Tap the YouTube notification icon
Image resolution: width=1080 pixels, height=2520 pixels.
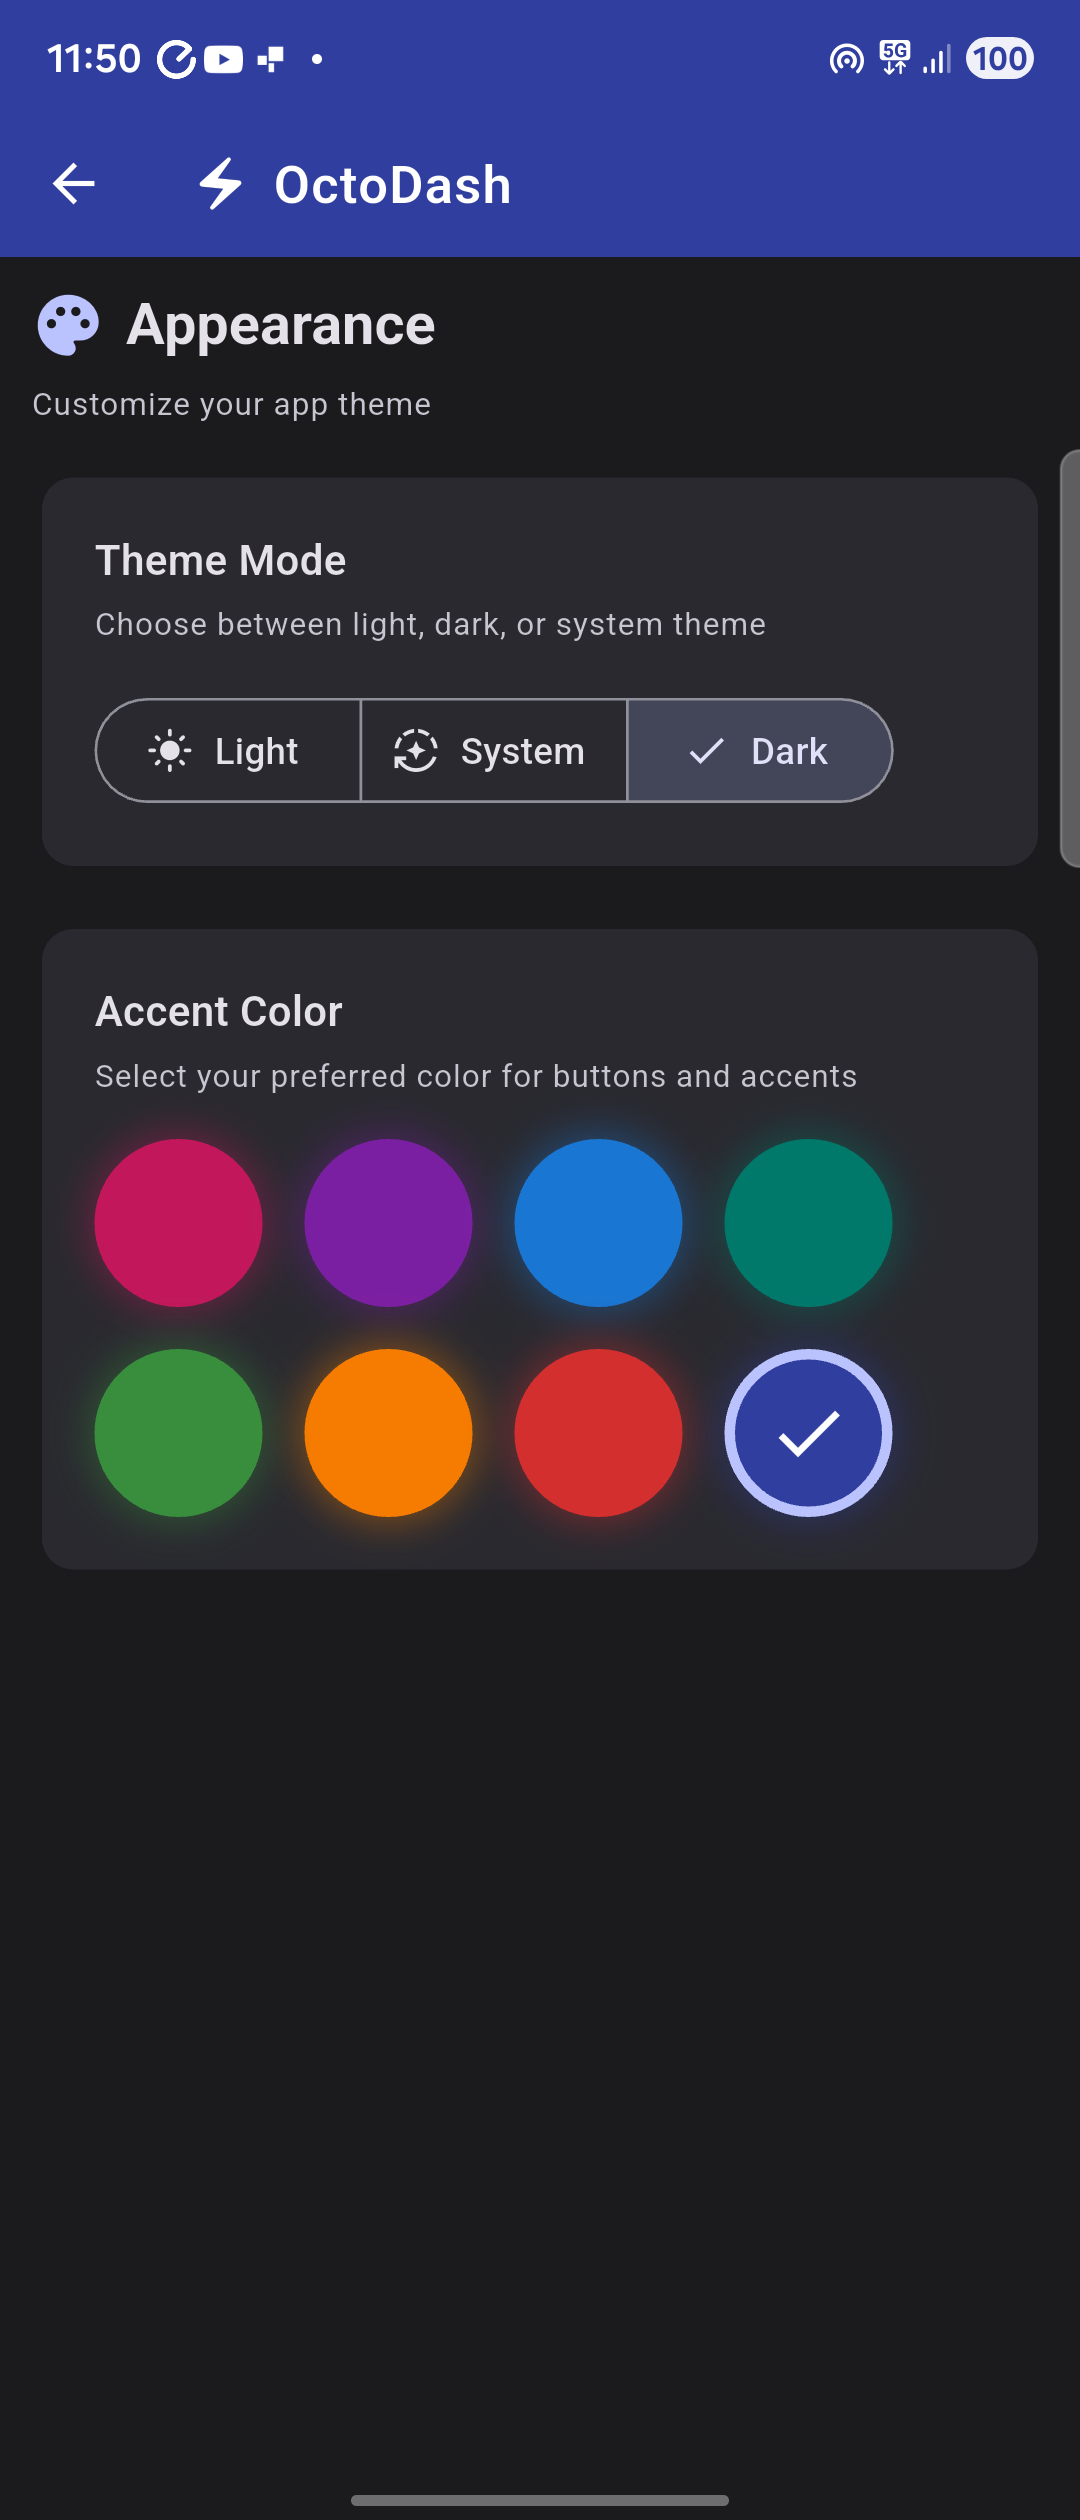pos(223,60)
